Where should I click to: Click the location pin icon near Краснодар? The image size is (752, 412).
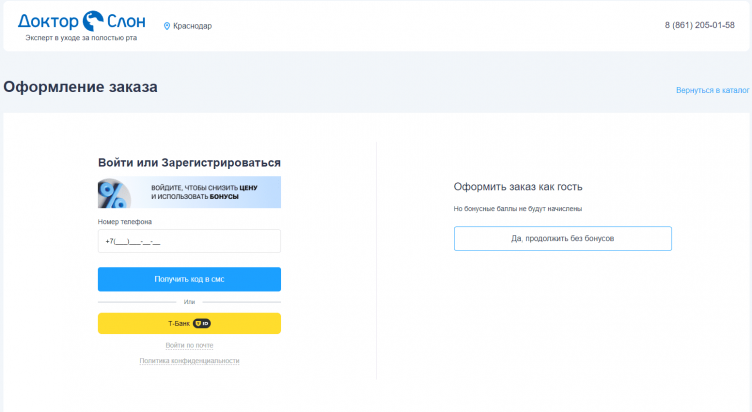click(x=167, y=26)
